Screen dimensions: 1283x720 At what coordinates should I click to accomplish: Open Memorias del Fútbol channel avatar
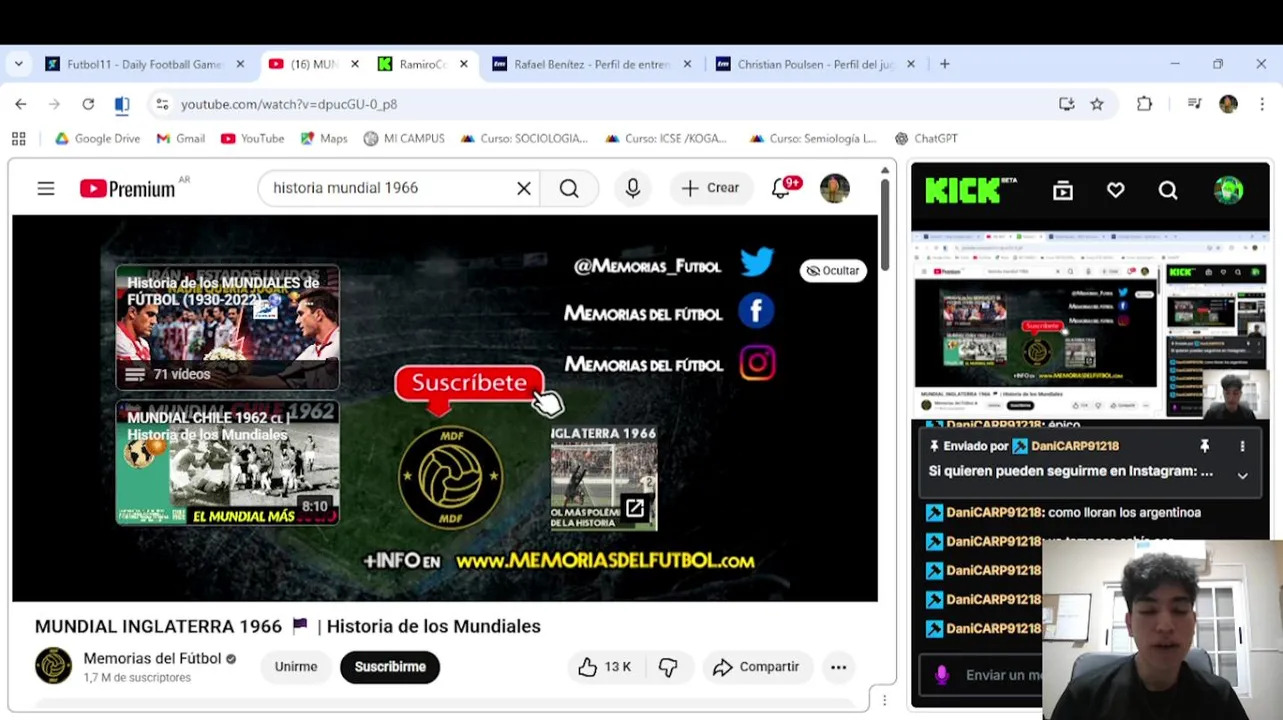click(x=54, y=666)
